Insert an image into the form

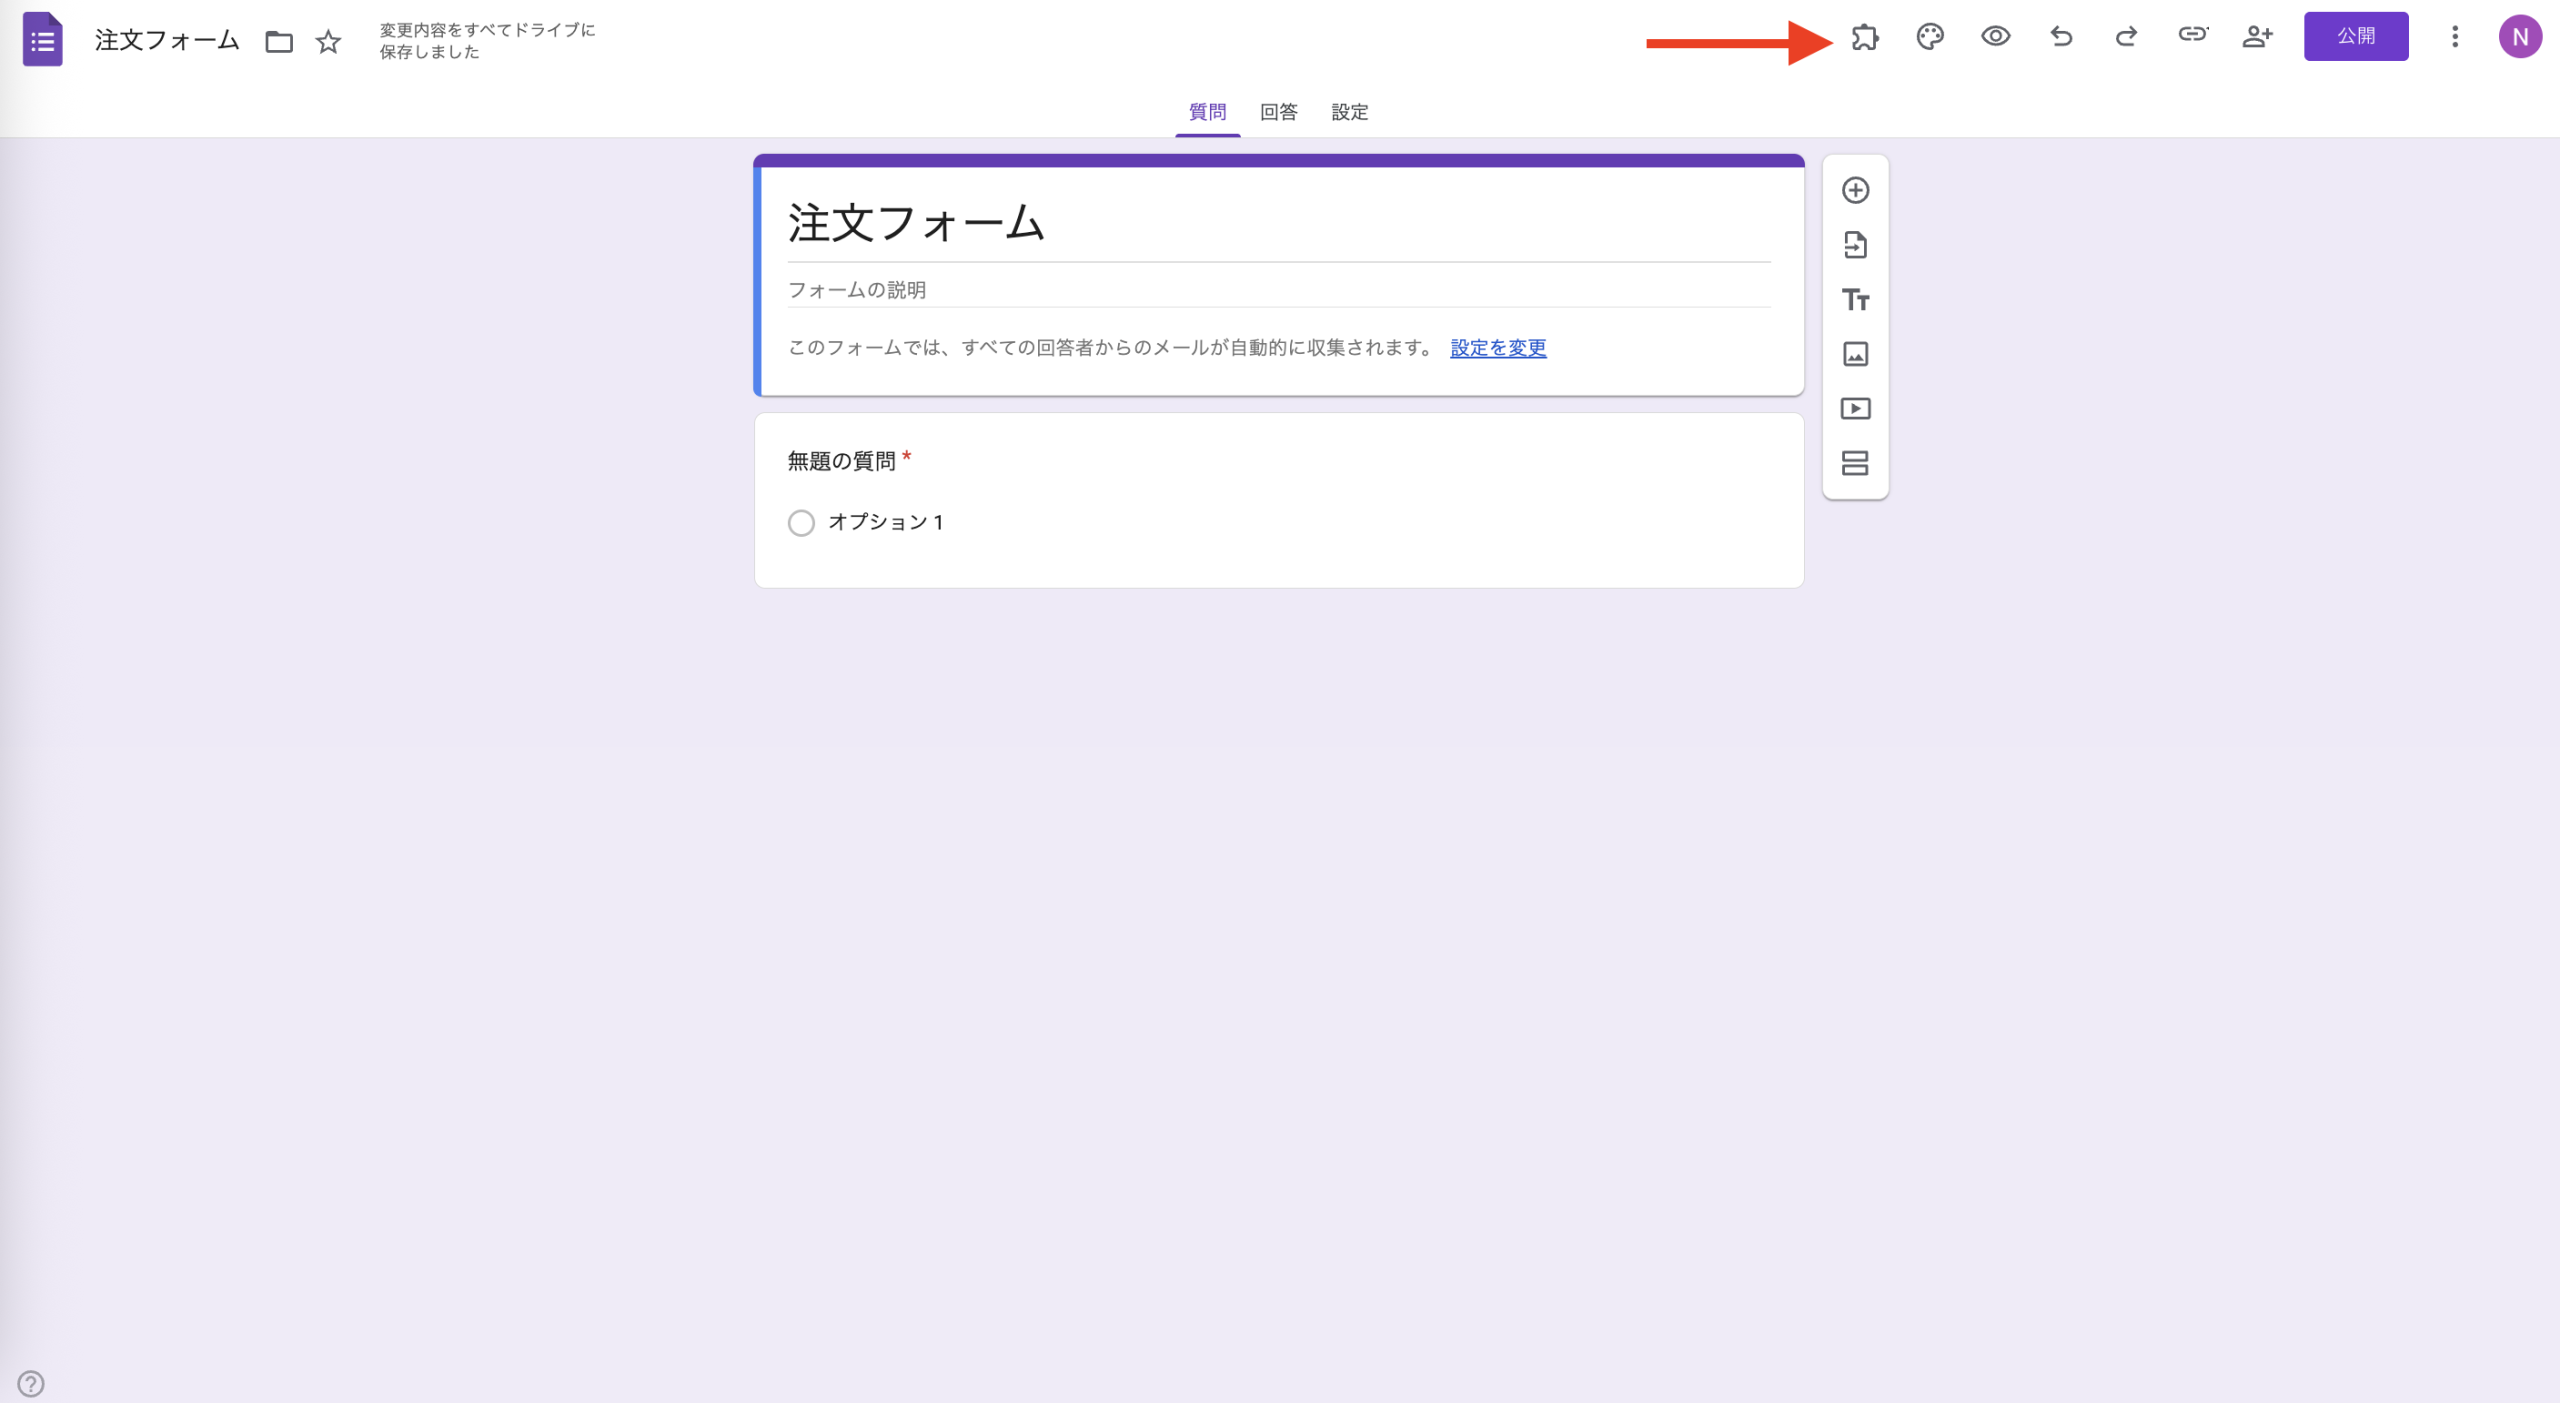(1855, 354)
